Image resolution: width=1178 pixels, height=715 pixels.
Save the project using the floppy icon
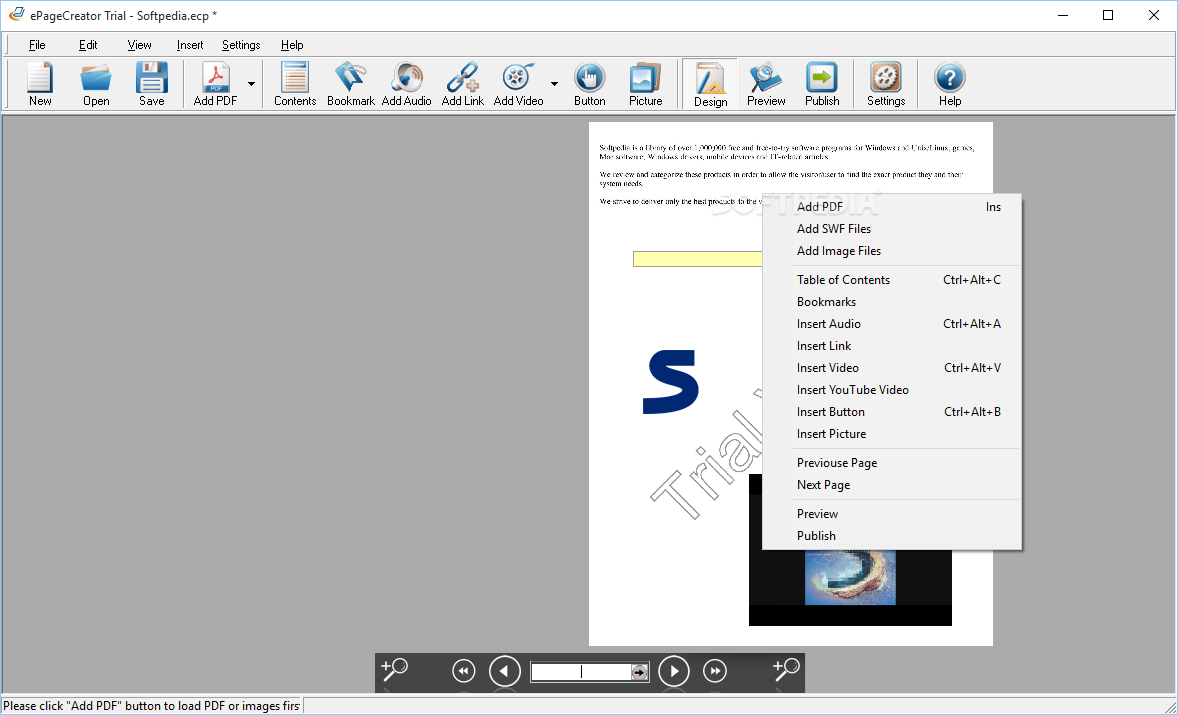[152, 84]
